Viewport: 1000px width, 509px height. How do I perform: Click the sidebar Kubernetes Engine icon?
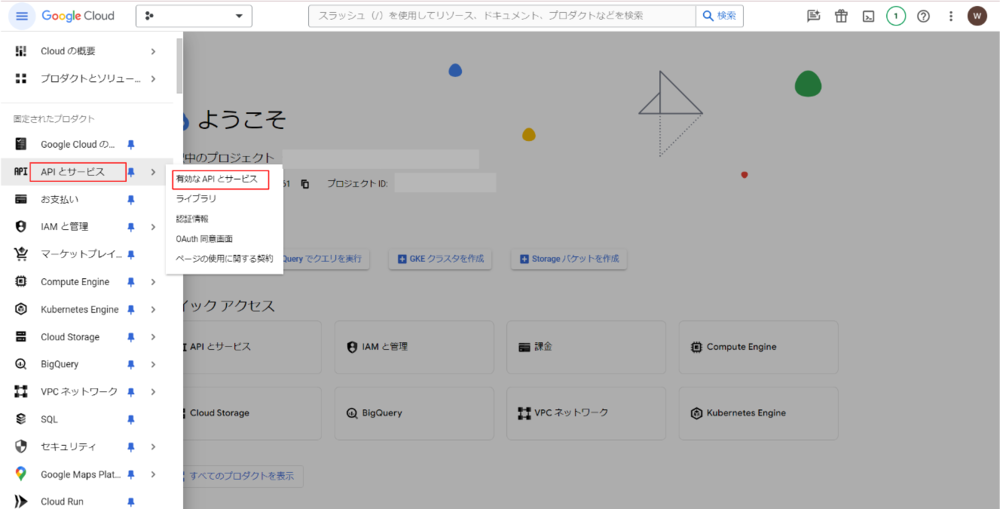tap(20, 309)
